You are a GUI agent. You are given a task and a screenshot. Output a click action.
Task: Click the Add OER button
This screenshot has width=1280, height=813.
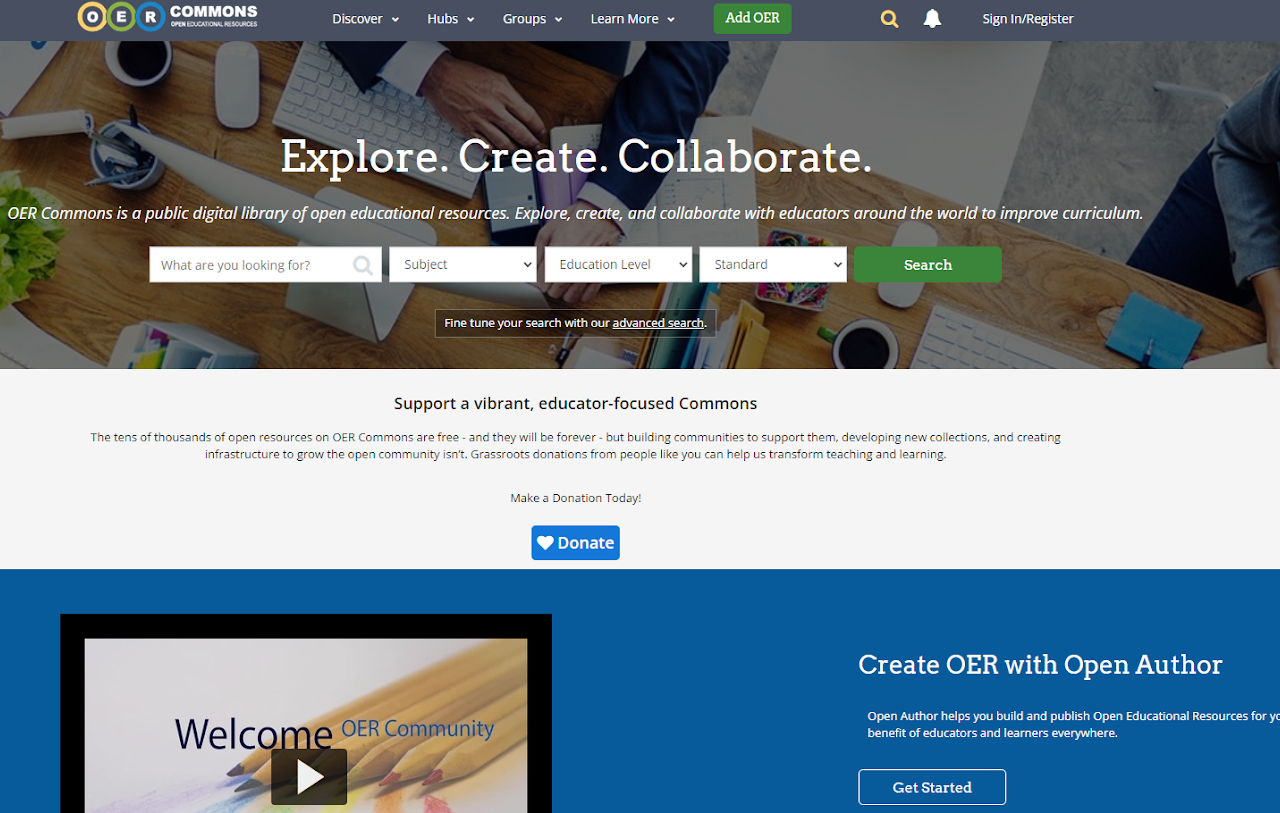pos(752,18)
